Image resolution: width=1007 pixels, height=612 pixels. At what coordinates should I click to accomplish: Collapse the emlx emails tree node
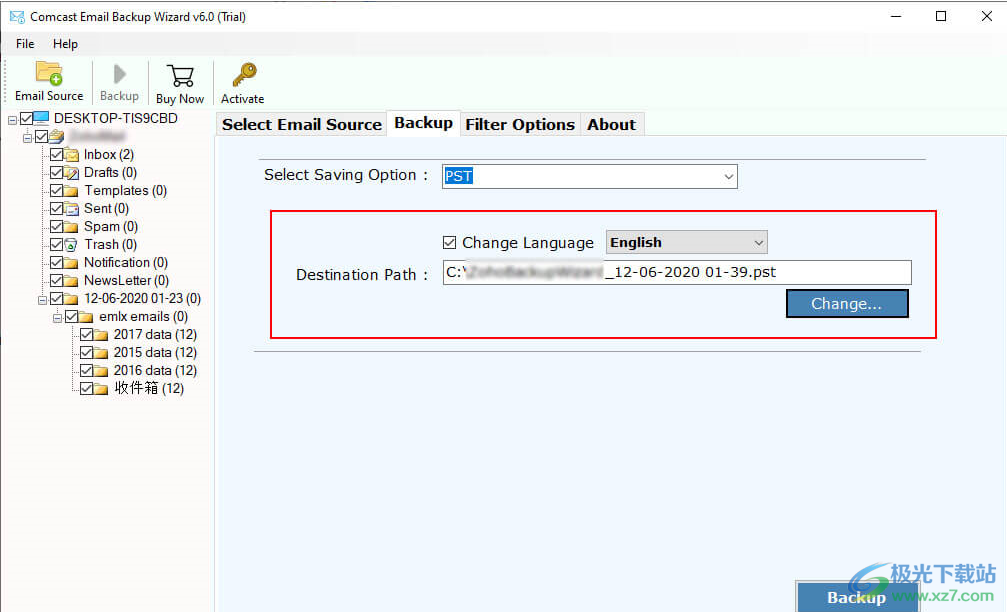point(57,318)
